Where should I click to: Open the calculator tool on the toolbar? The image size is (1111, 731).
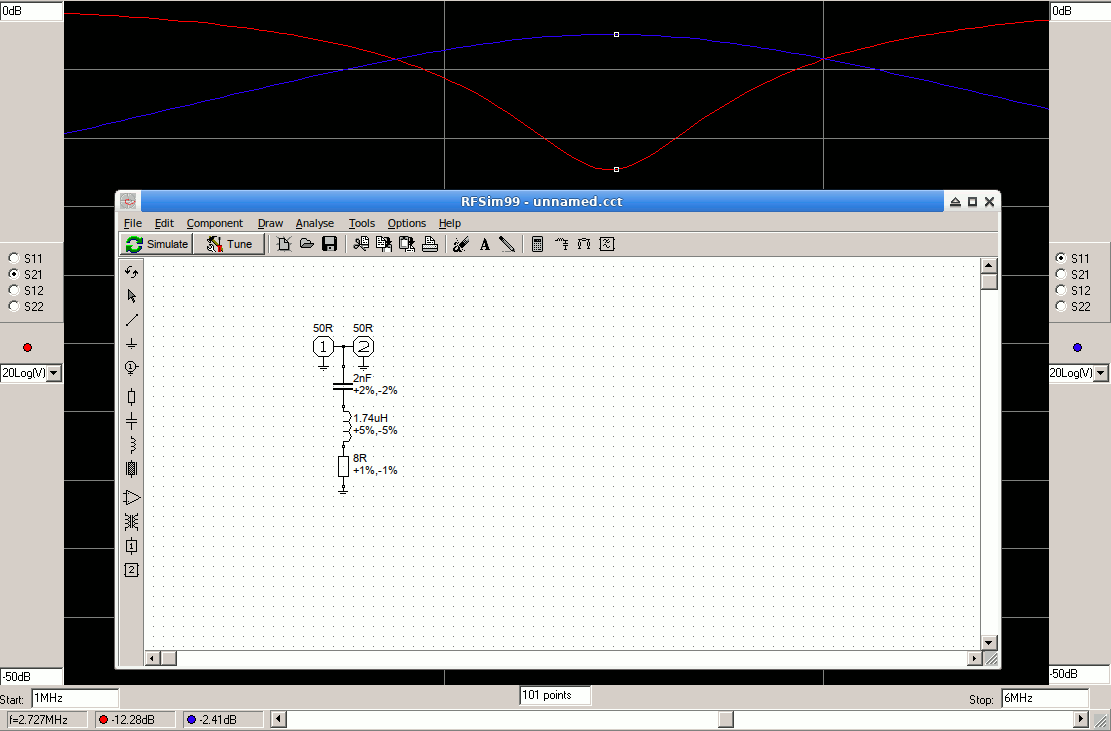pos(537,243)
